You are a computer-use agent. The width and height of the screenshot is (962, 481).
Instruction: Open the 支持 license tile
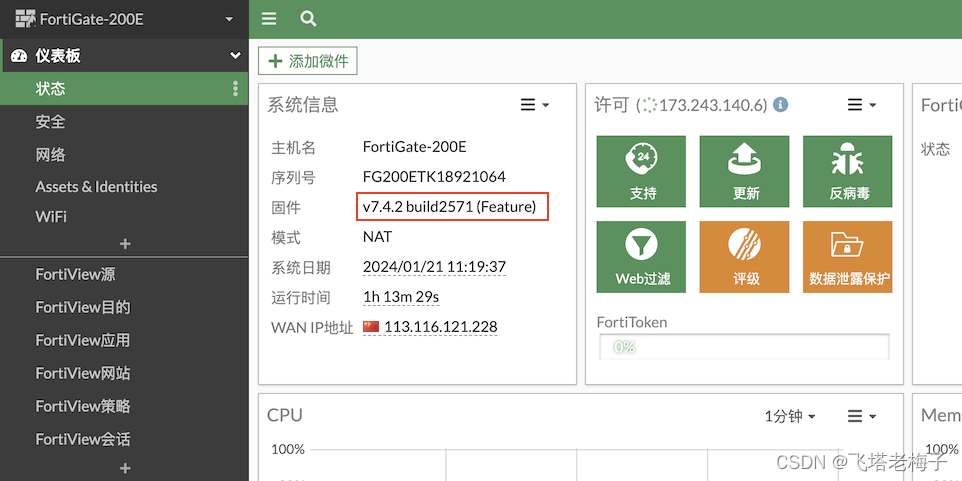click(641, 171)
